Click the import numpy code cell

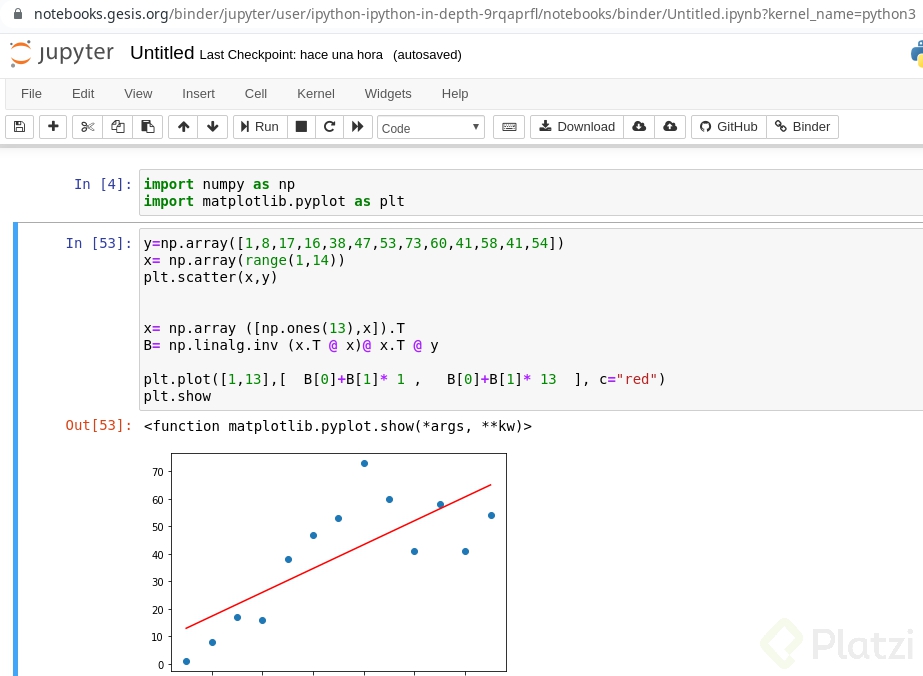click(533, 193)
